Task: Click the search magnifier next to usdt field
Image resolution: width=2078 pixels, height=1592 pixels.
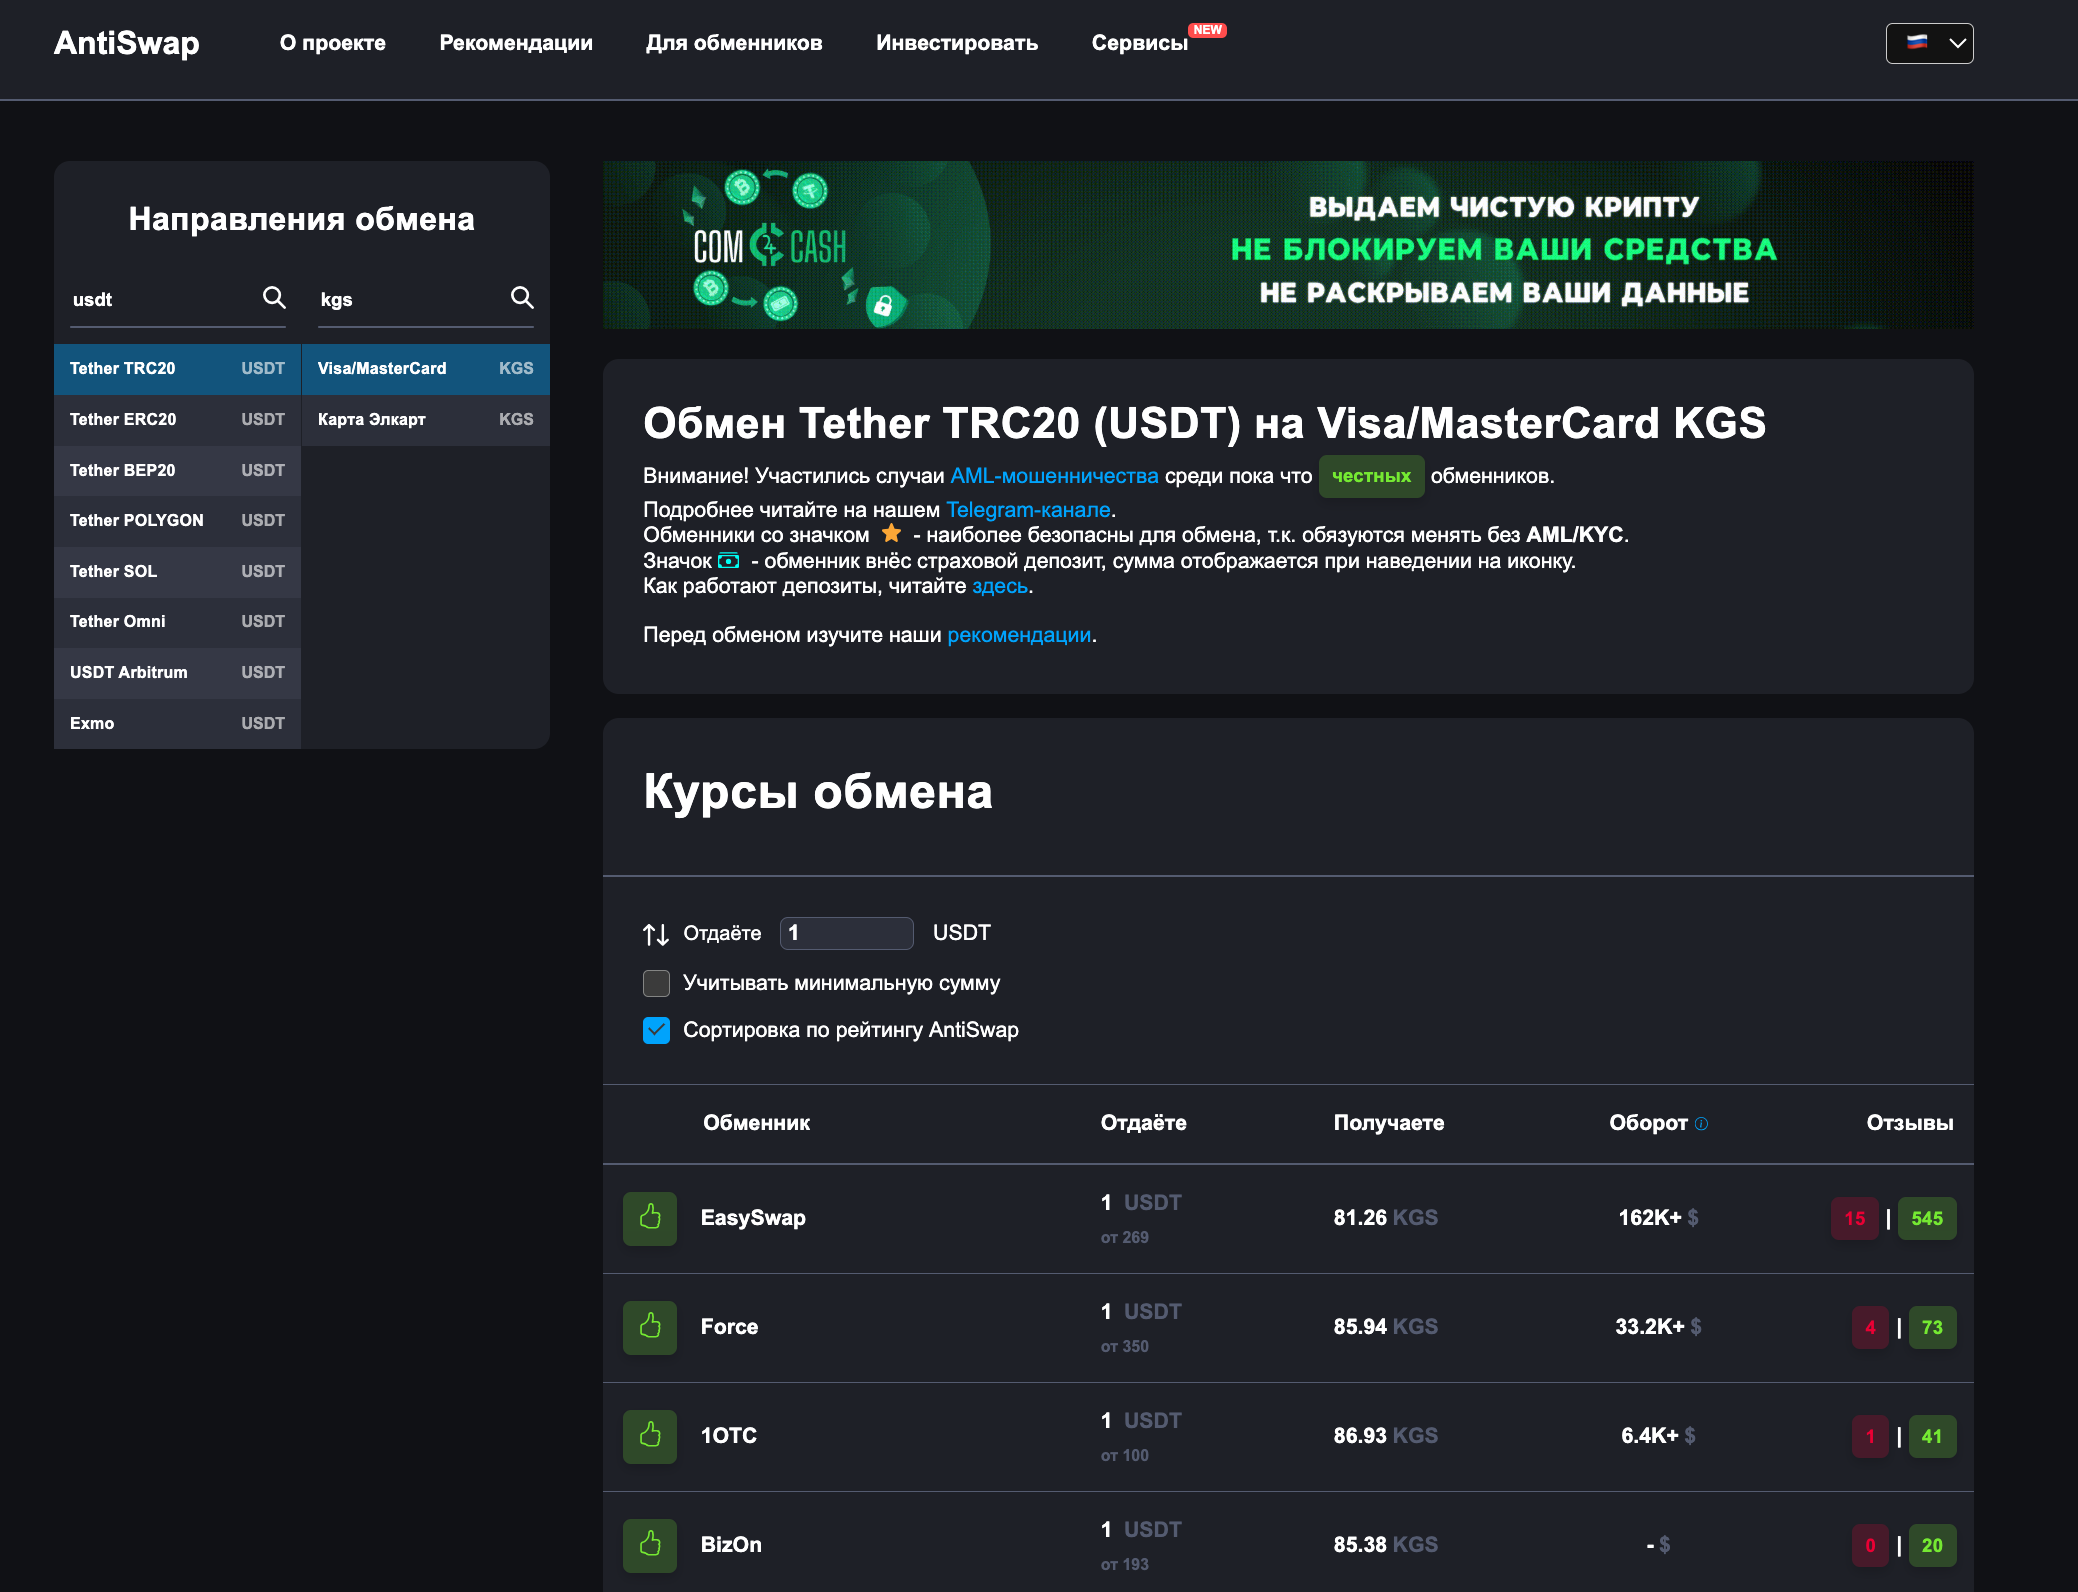Action: pos(274,297)
